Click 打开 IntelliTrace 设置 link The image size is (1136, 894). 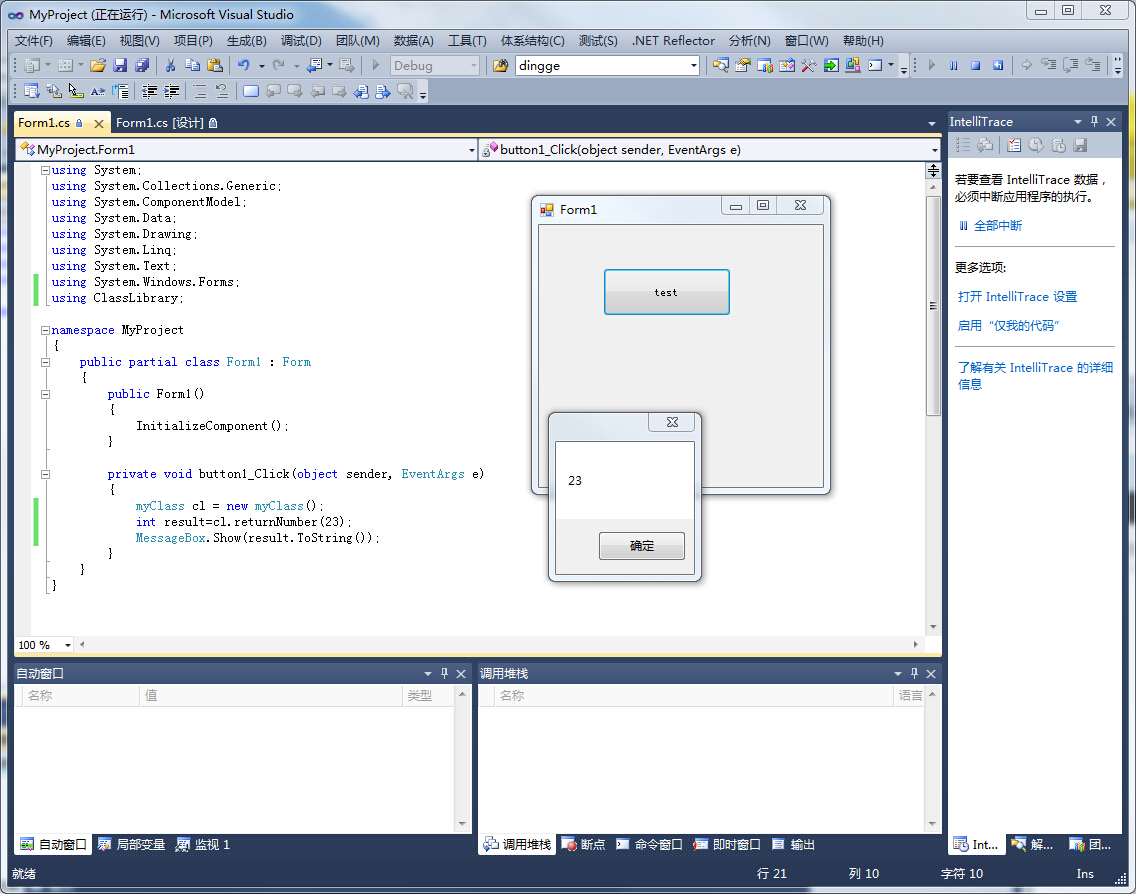click(1017, 297)
